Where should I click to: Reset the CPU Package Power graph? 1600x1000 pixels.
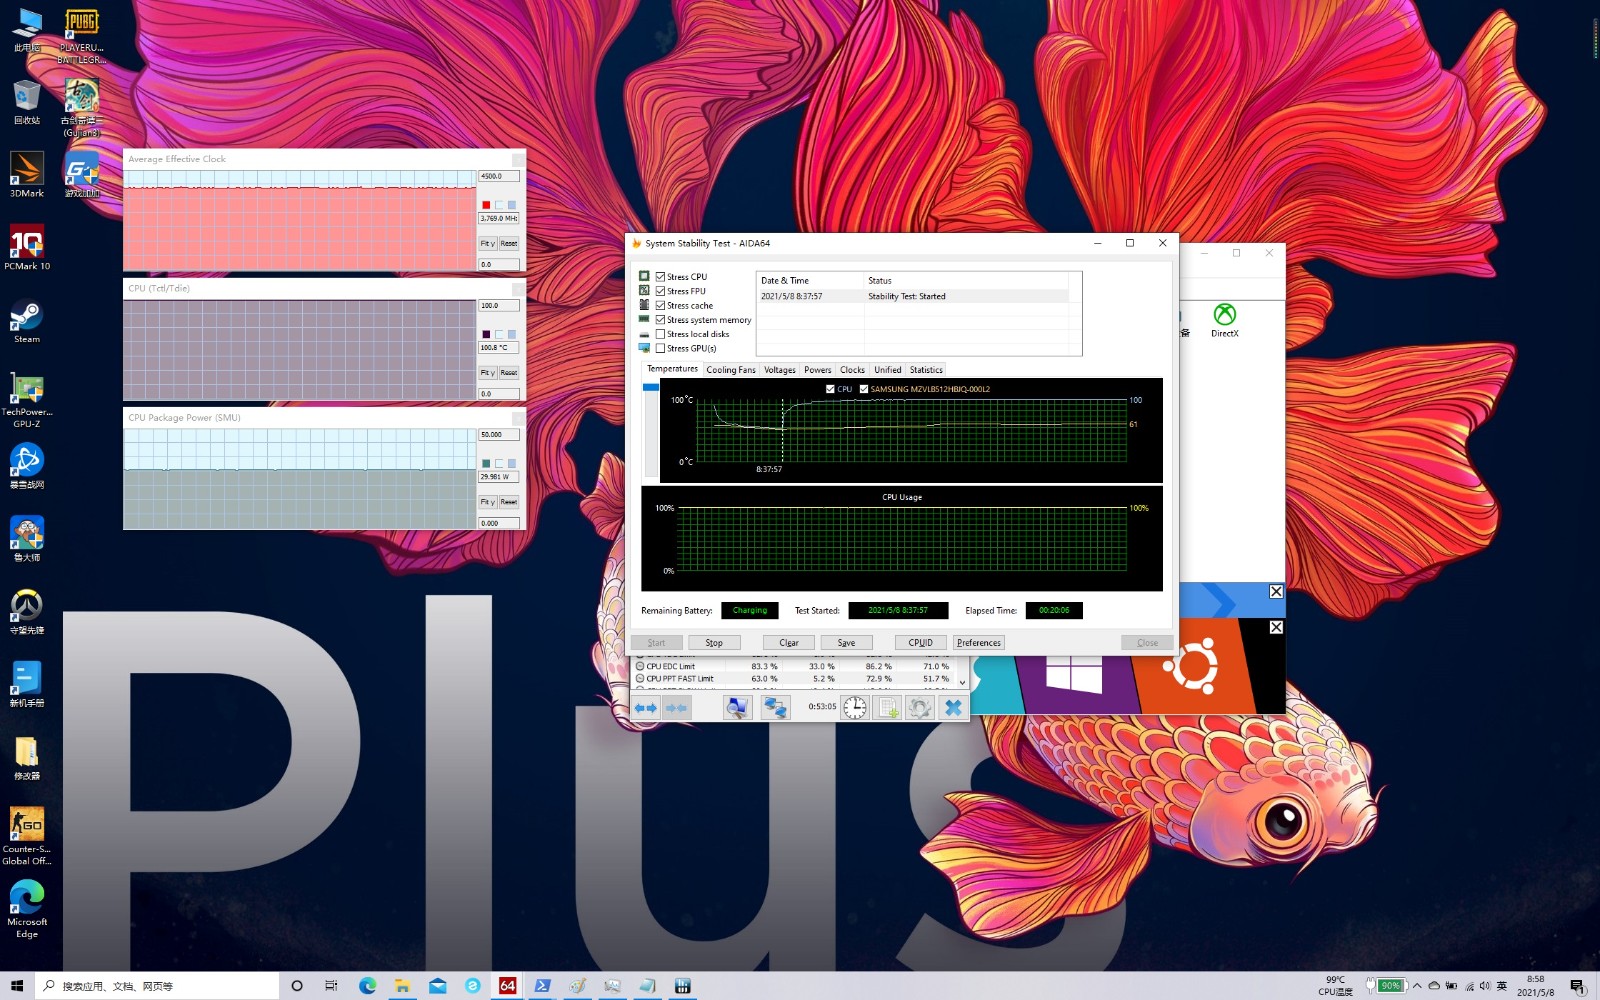point(509,502)
